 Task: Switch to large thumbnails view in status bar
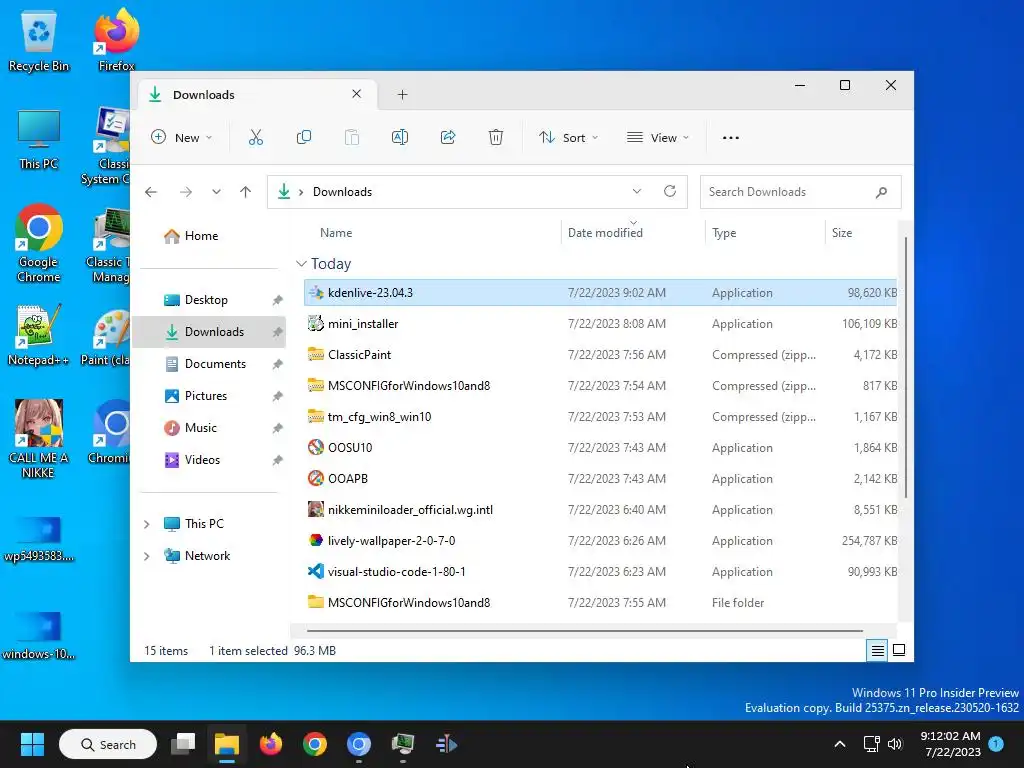coord(899,650)
